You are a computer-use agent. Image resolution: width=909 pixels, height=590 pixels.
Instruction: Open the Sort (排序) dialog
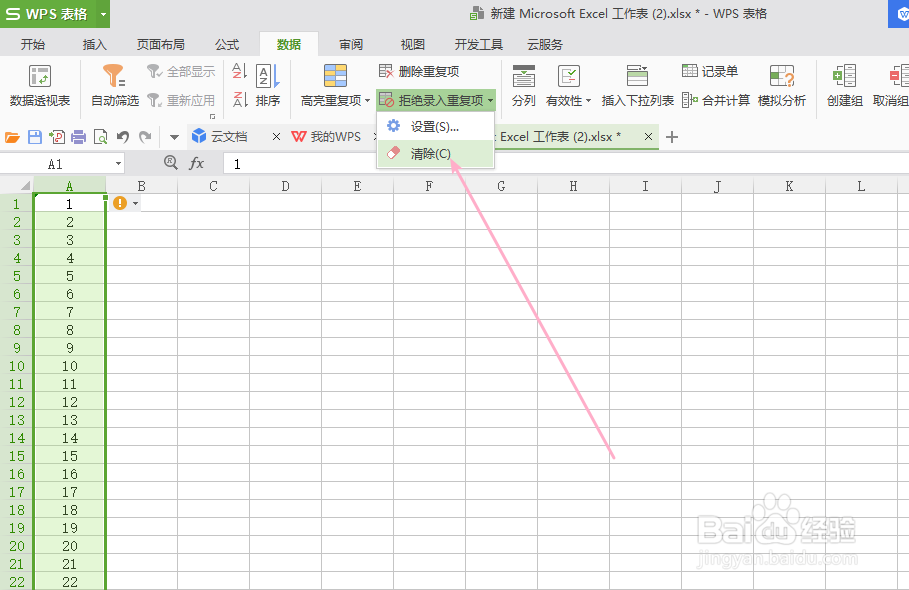(x=267, y=85)
